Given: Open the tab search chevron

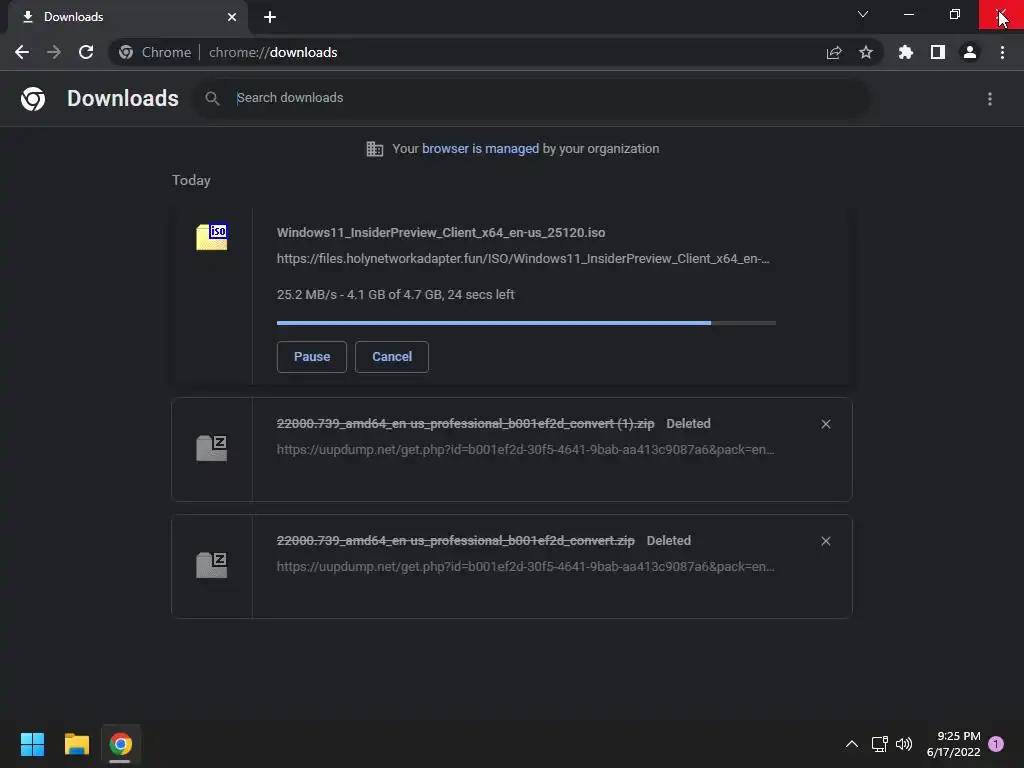Looking at the screenshot, I should (x=863, y=14).
